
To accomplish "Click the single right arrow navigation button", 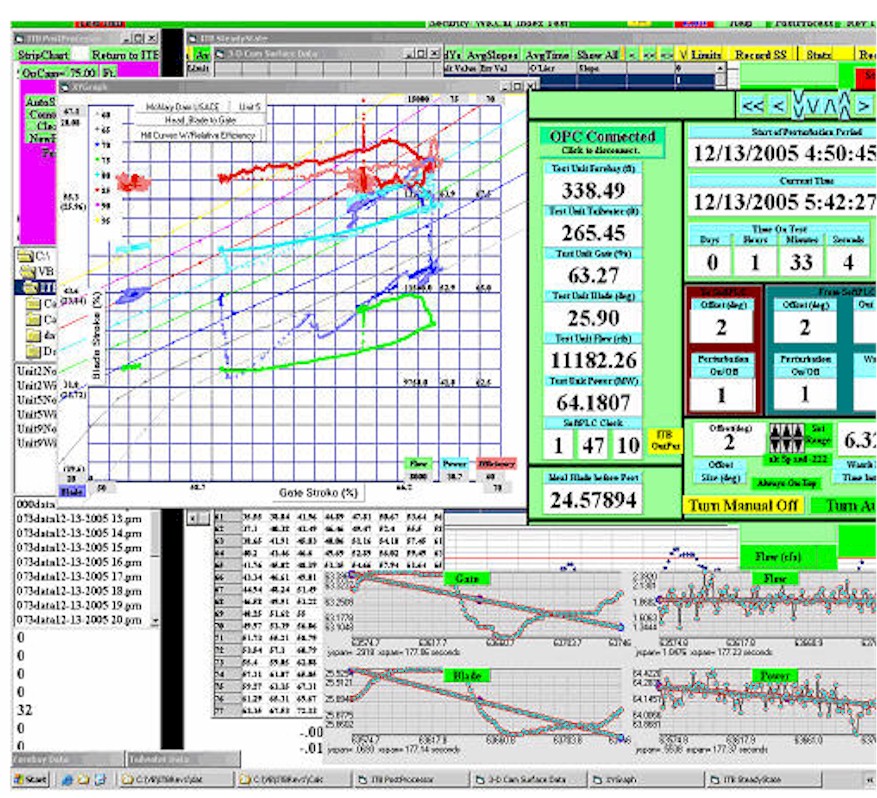I will [864, 104].
